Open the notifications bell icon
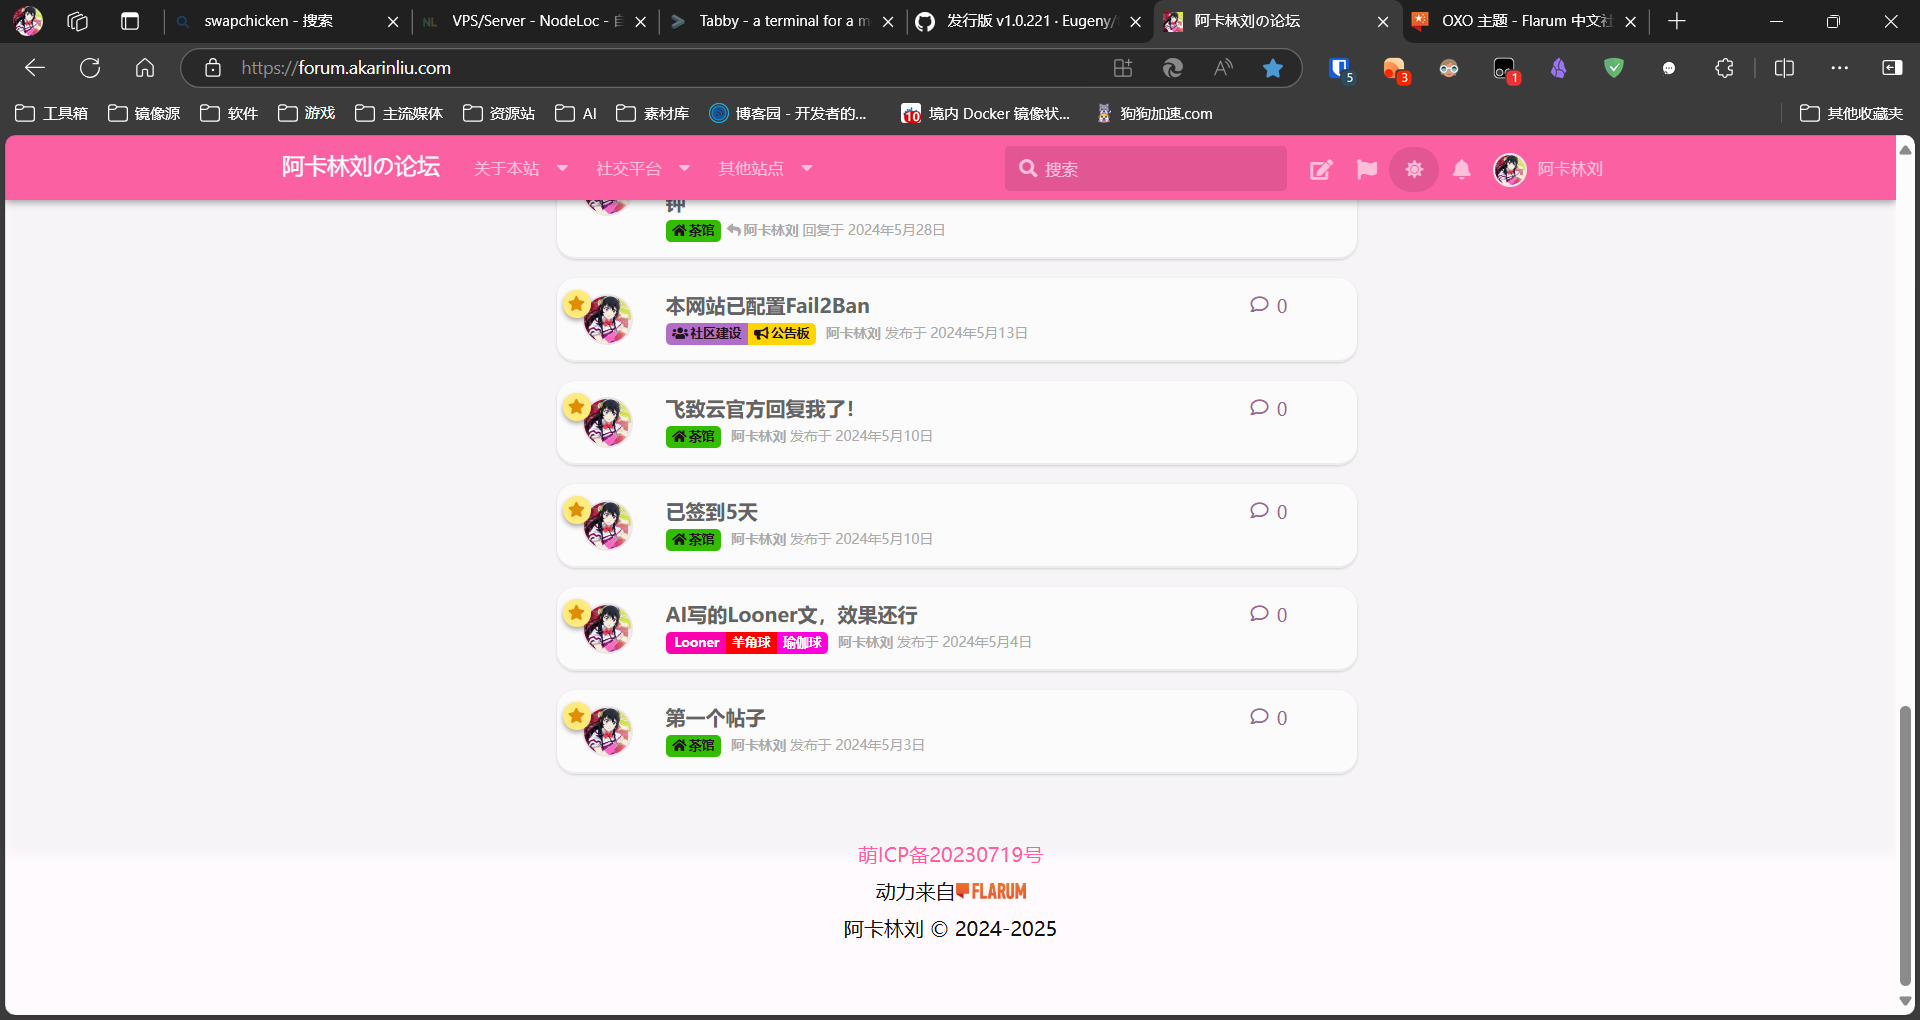The width and height of the screenshot is (1920, 1020). point(1461,170)
